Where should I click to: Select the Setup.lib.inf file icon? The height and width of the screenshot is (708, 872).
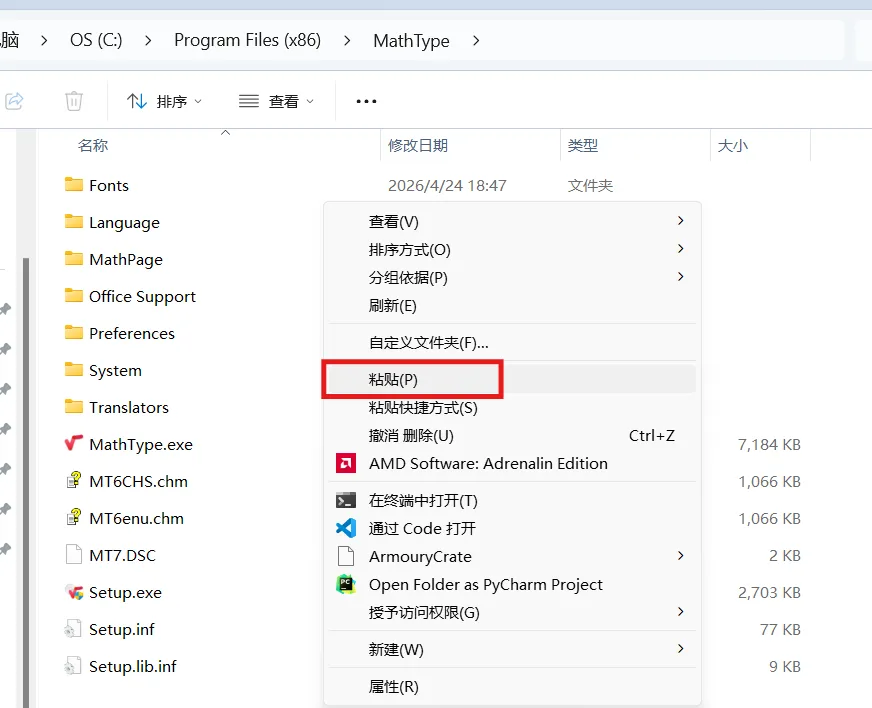coord(73,666)
